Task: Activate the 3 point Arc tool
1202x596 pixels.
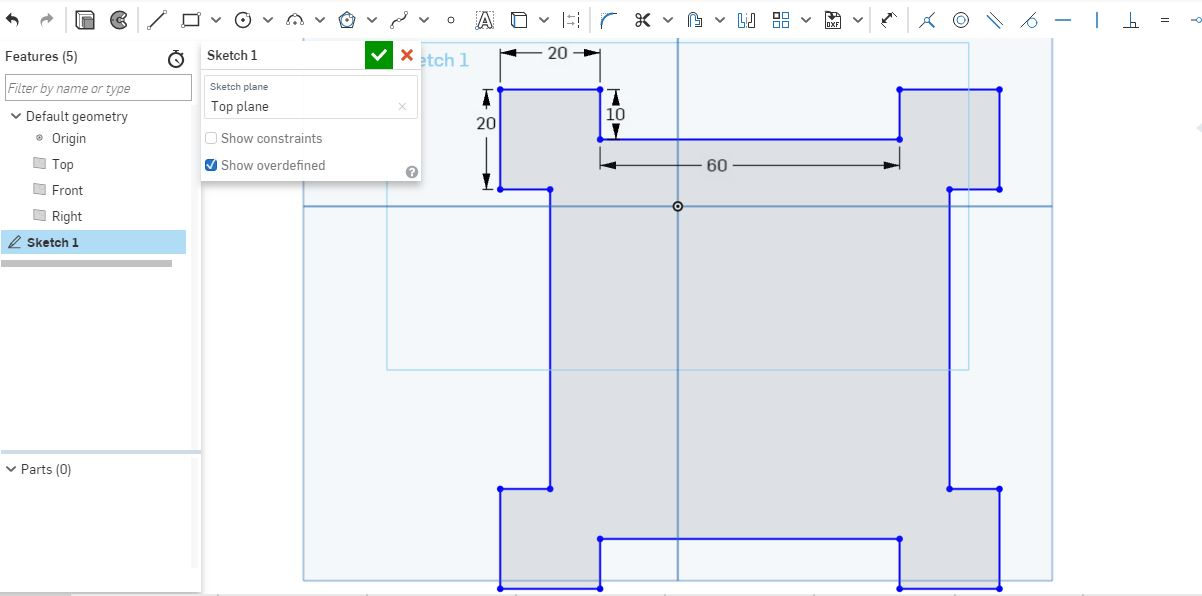Action: [x=294, y=20]
